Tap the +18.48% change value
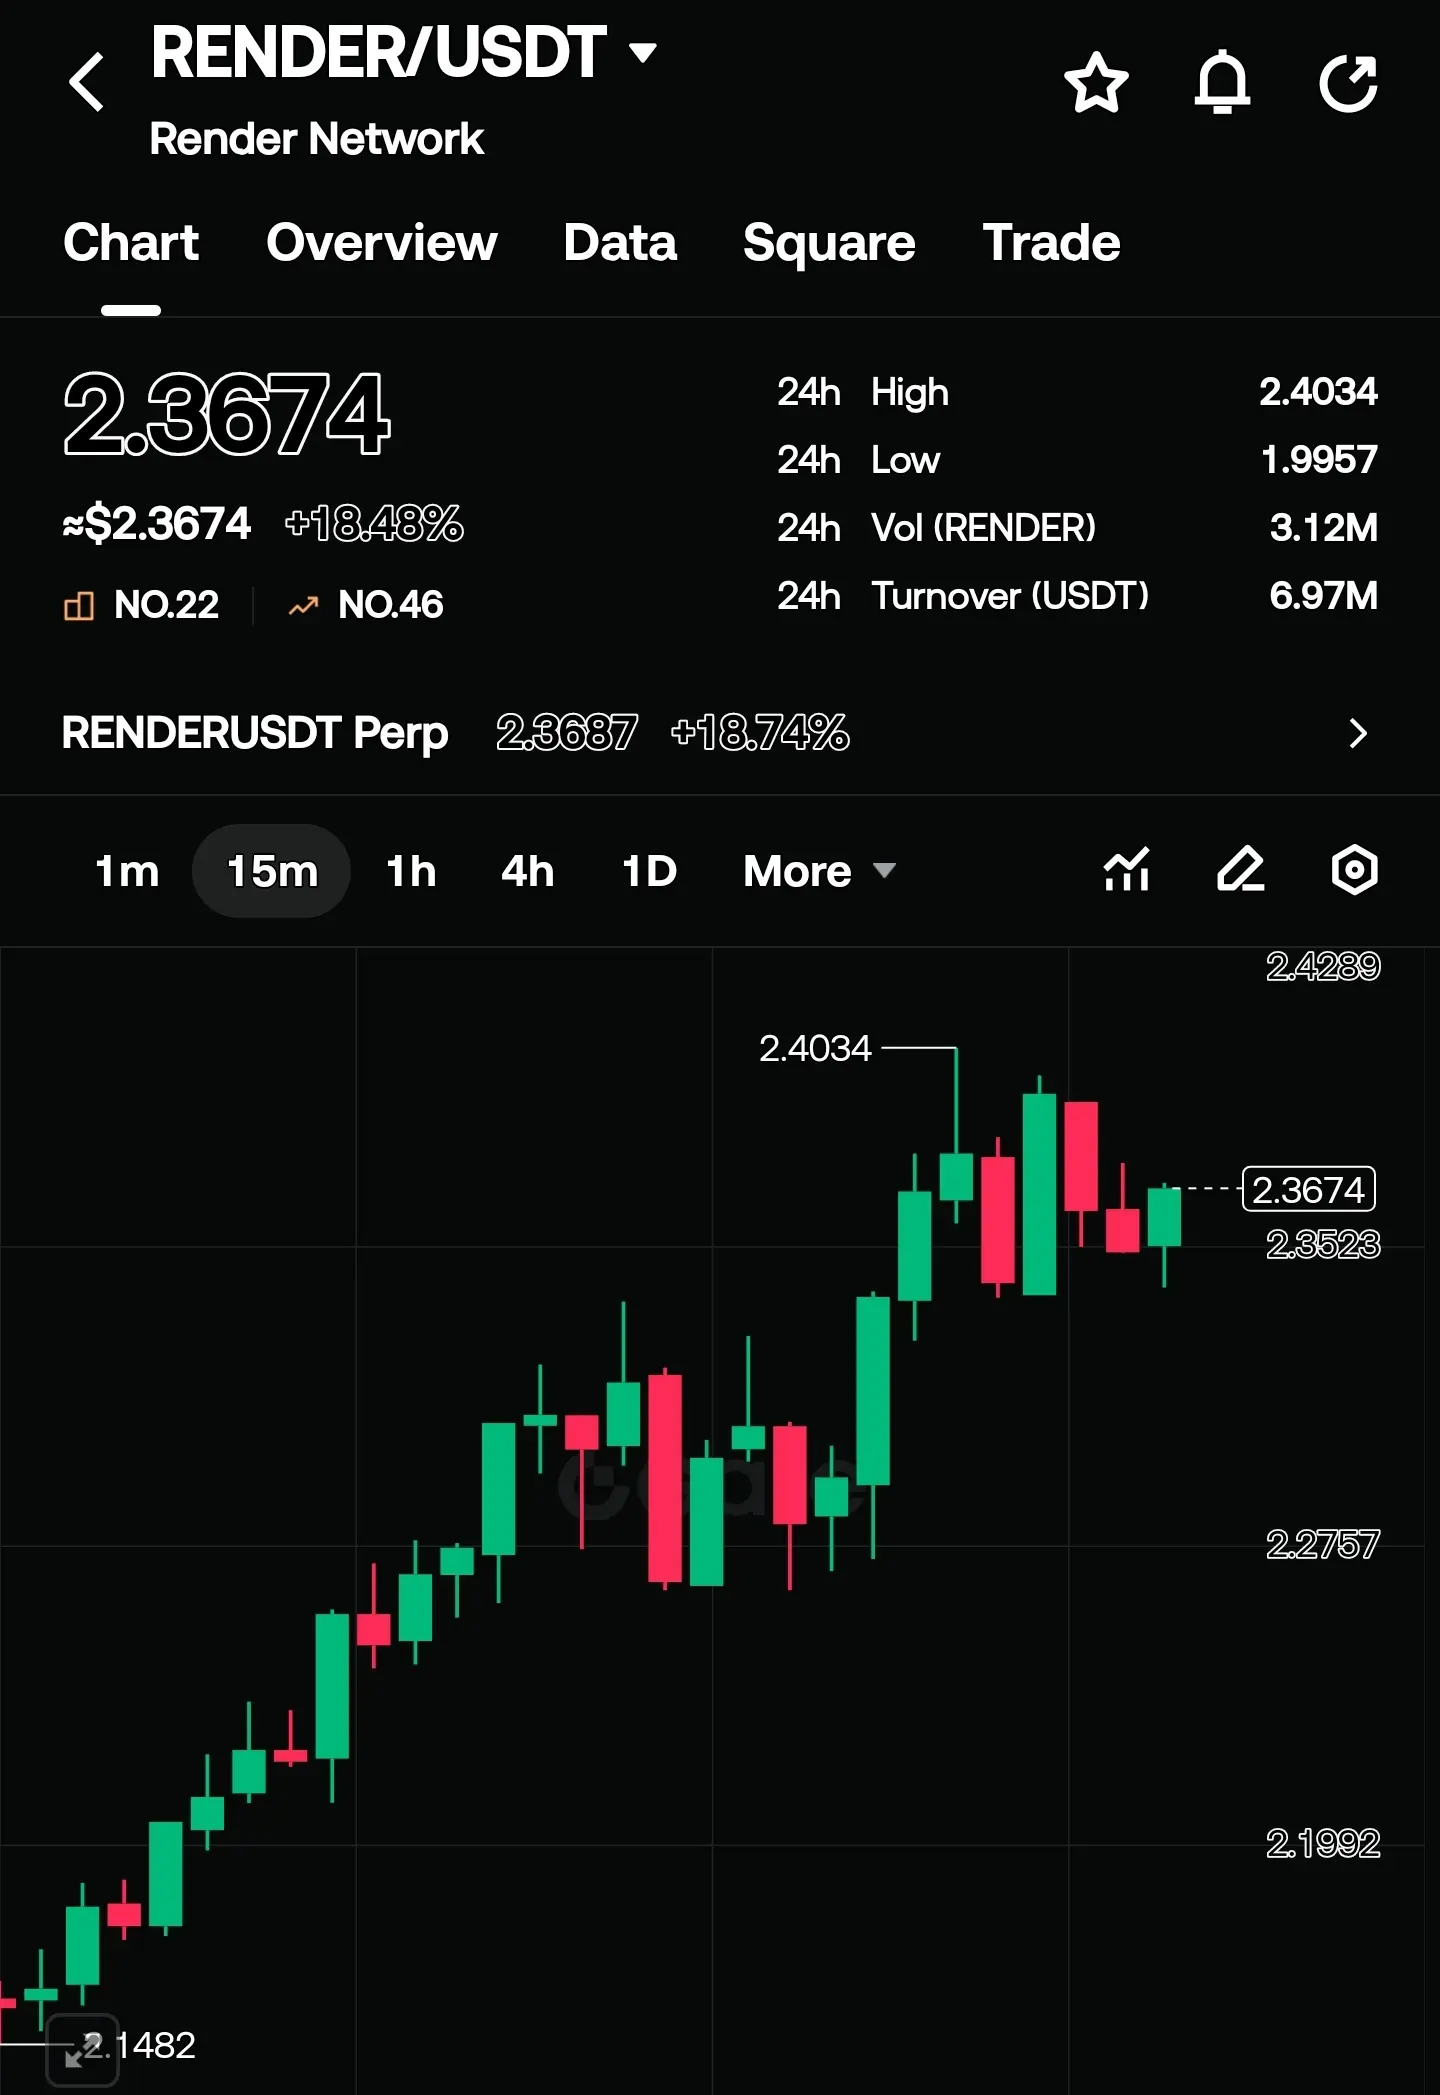This screenshot has height=2095, width=1440. coord(374,524)
